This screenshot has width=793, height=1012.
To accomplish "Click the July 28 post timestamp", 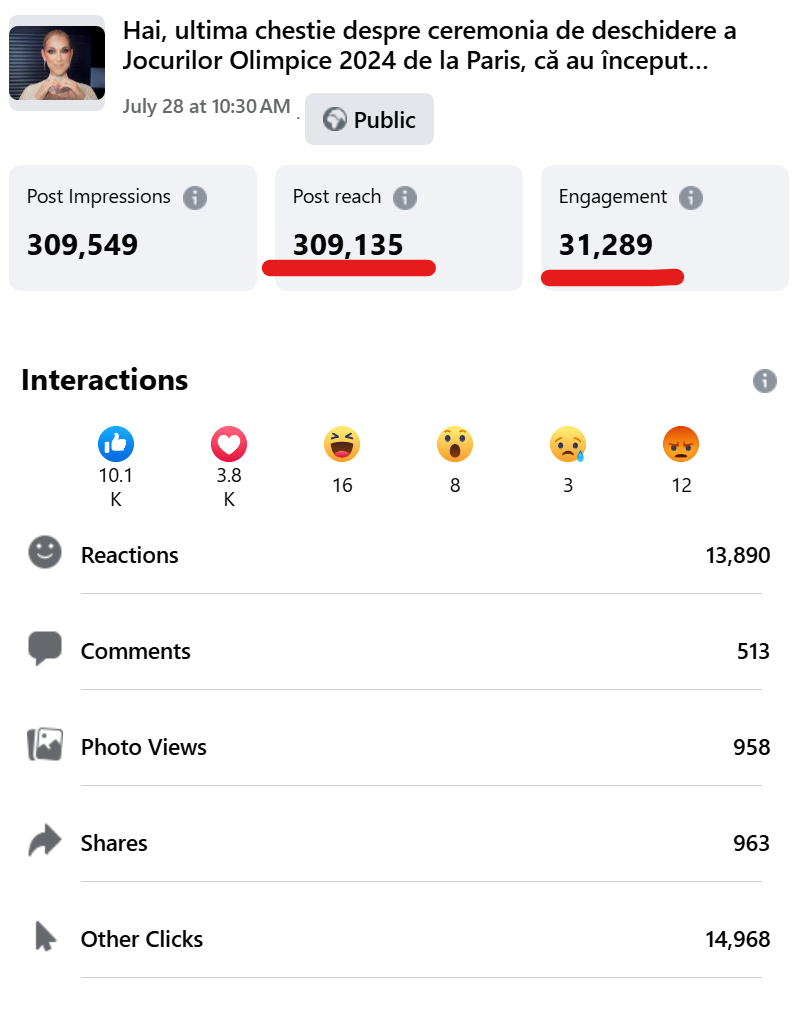I will click(206, 106).
